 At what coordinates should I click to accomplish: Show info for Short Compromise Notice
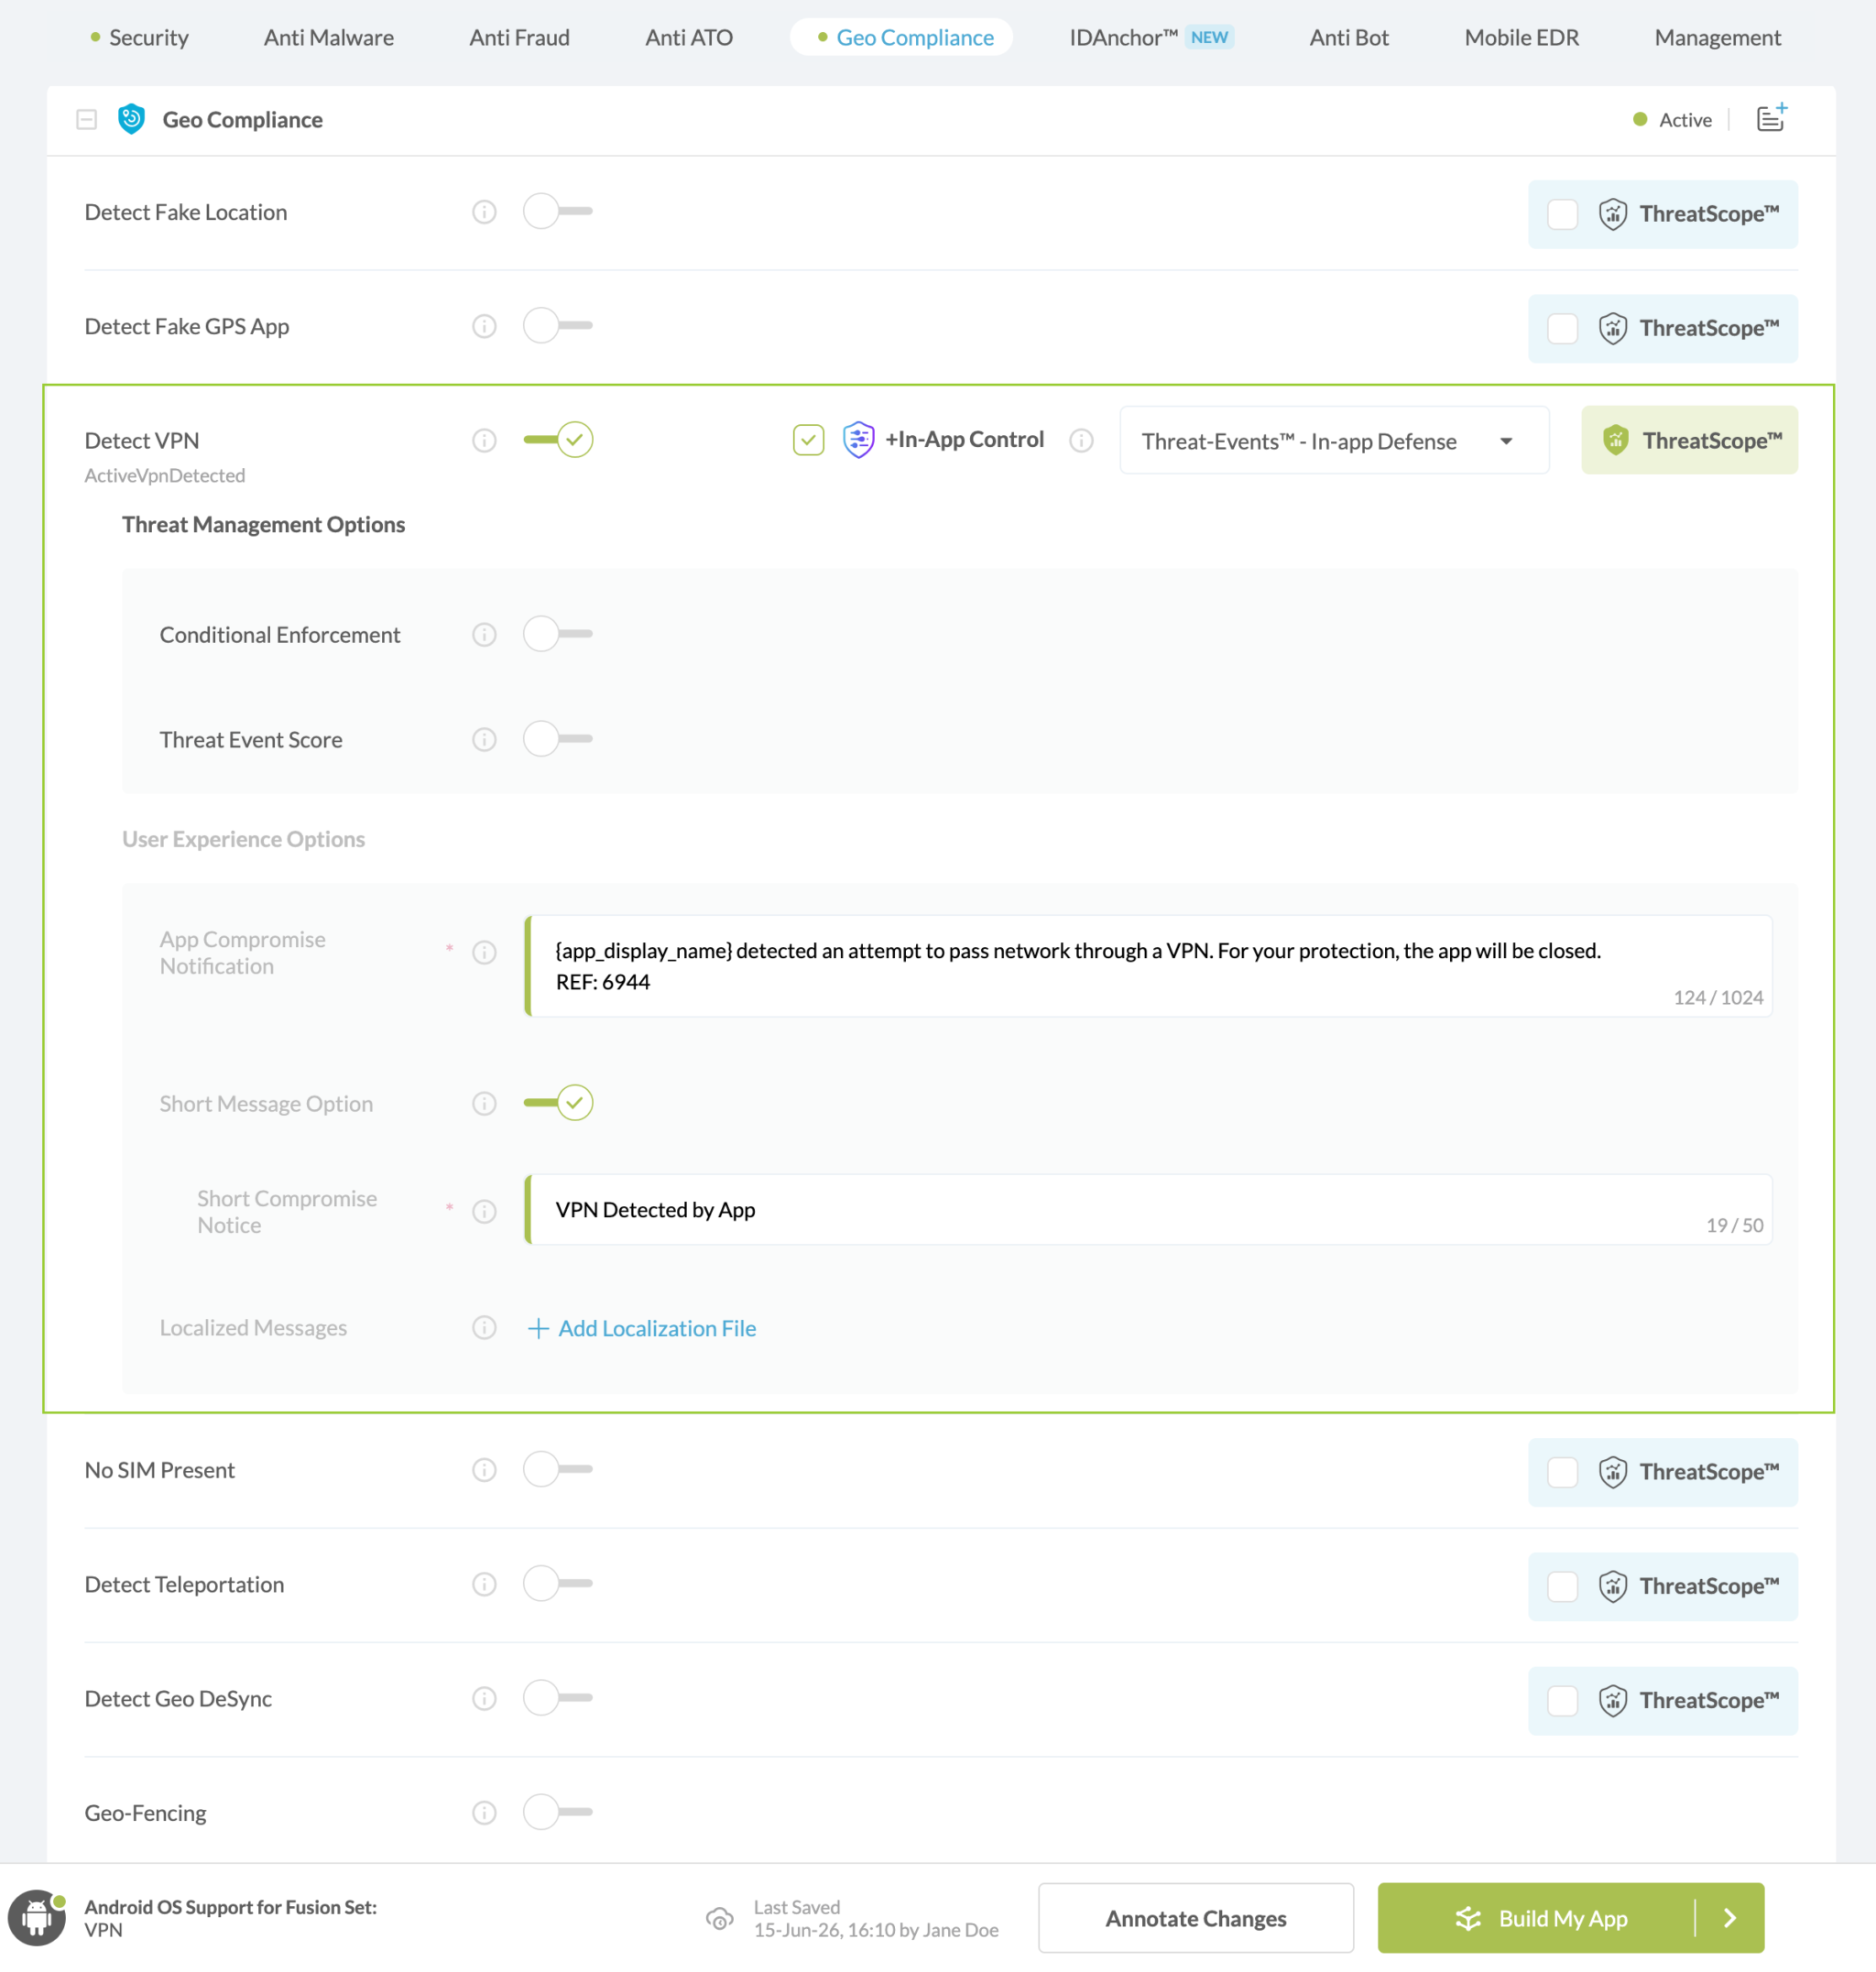point(484,1211)
